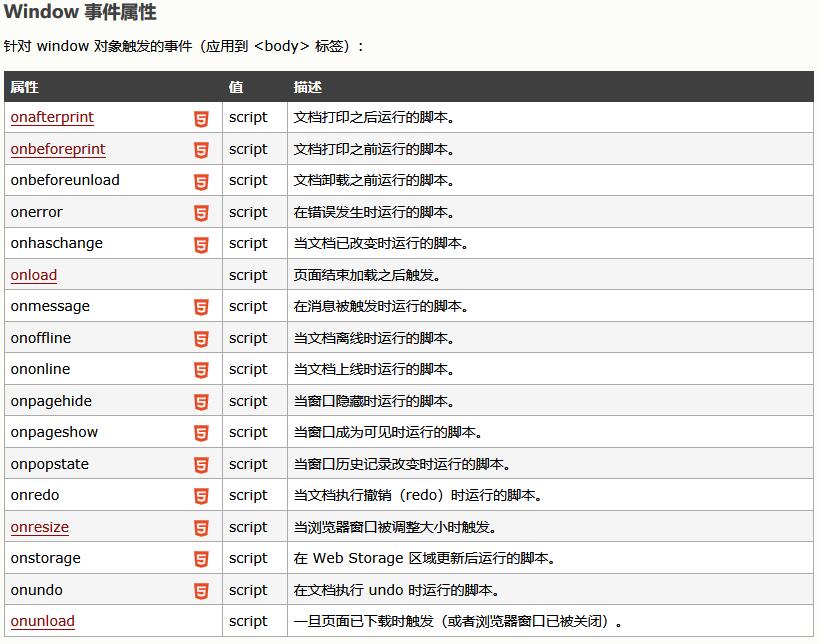The height and width of the screenshot is (644, 820).
Task: Click the Window 事件属性 heading
Action: click(80, 12)
